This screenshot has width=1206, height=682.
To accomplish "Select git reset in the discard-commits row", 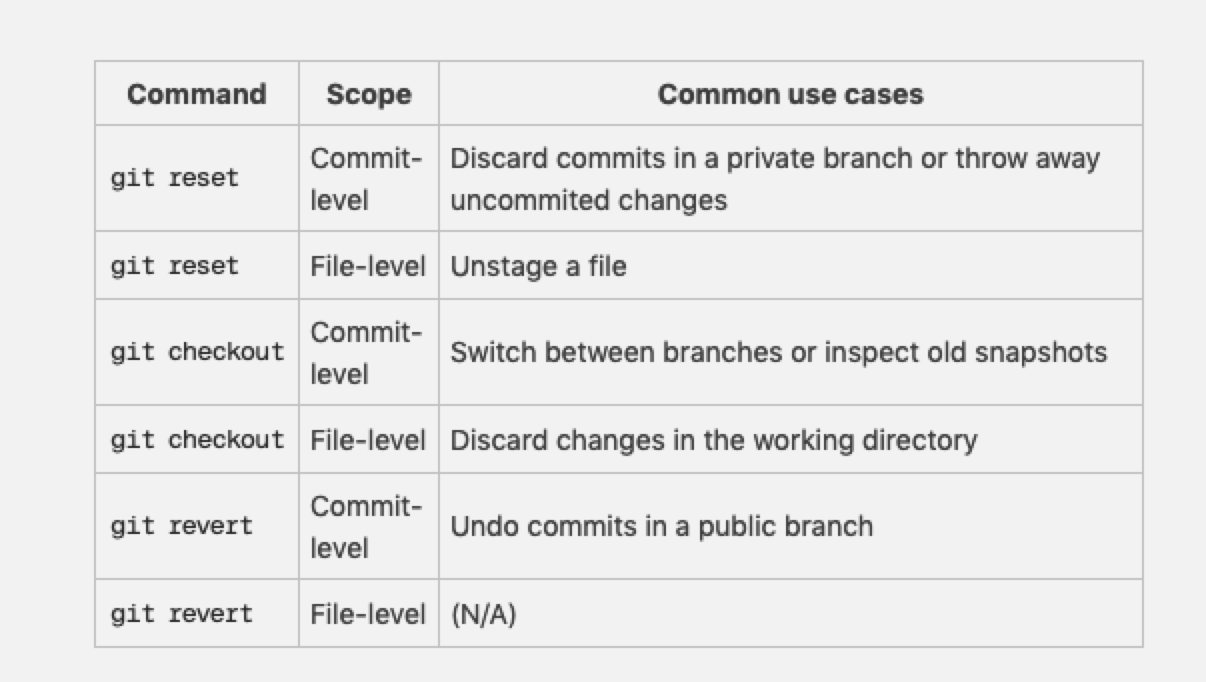I will point(175,179).
